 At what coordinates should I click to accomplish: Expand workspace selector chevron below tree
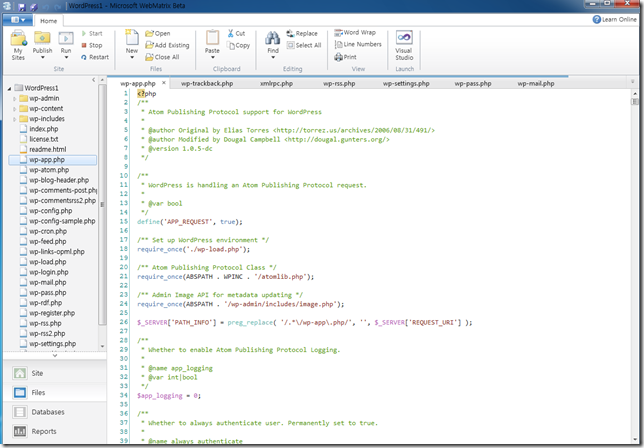pyautogui.click(x=55, y=356)
